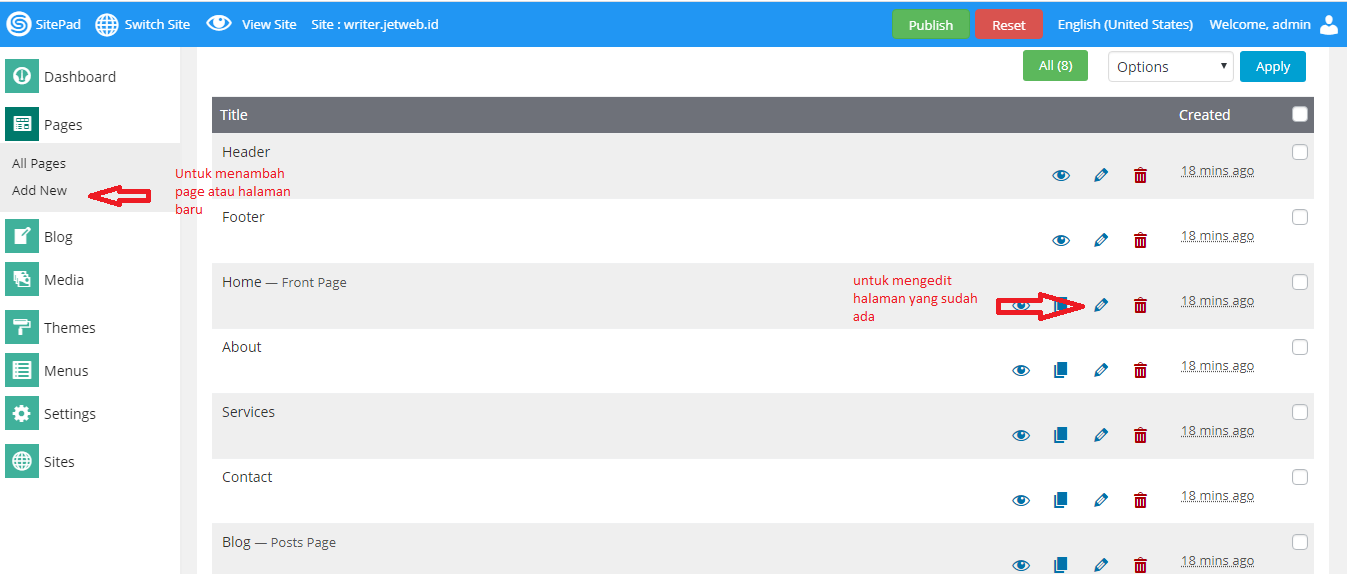Open the Themes menu label
Viewport: 1347px width, 574px height.
[70, 328]
